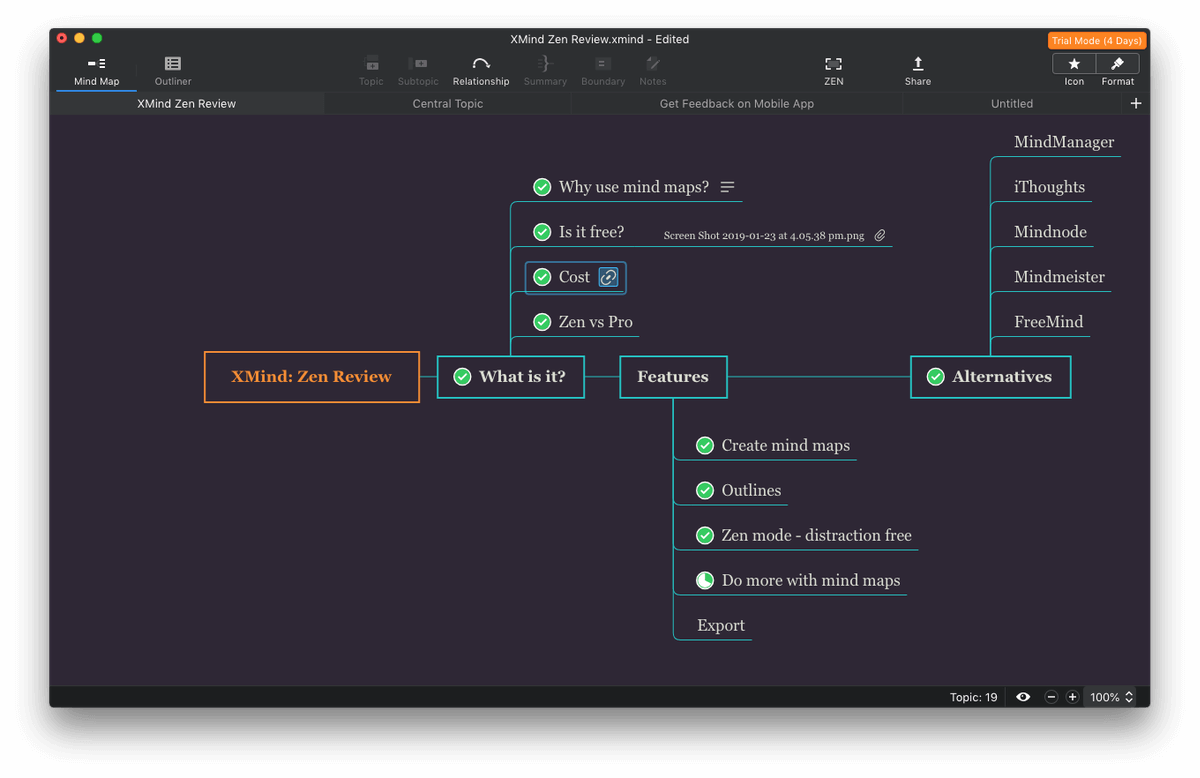
Task: Select the MindManager subtopic
Action: [x=1064, y=142]
